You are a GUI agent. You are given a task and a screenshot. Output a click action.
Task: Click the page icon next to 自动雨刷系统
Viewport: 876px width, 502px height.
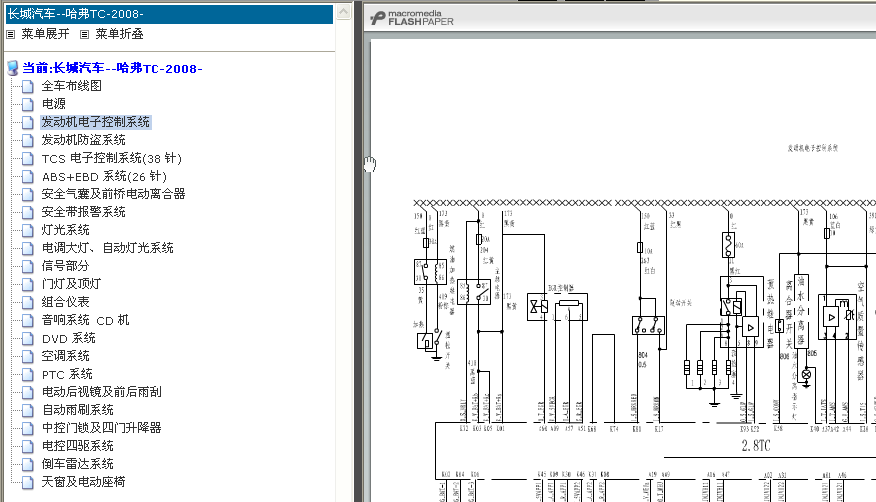(27, 410)
